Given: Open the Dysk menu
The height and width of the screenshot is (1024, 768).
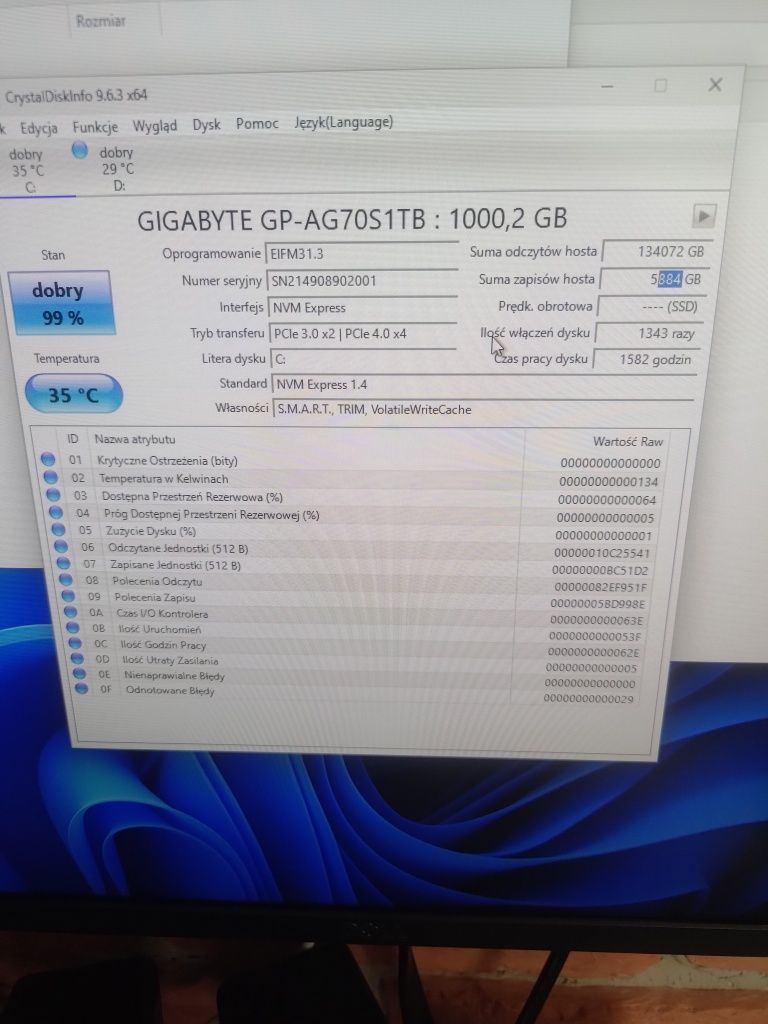Looking at the screenshot, I should [206, 125].
